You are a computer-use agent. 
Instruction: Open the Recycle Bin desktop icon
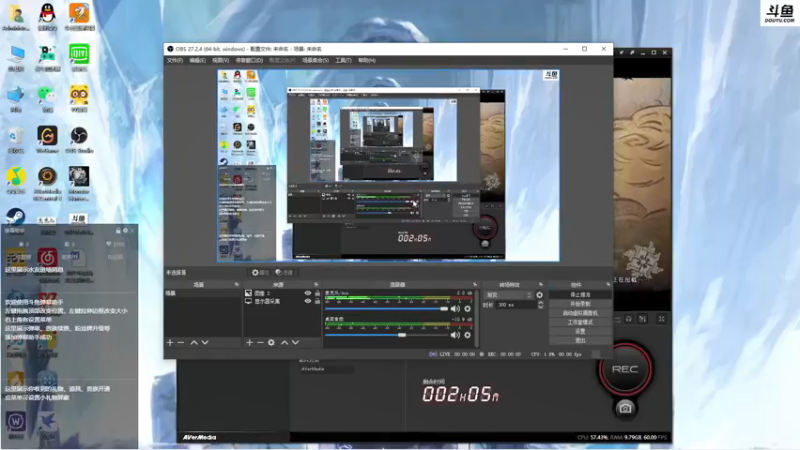click(16, 140)
